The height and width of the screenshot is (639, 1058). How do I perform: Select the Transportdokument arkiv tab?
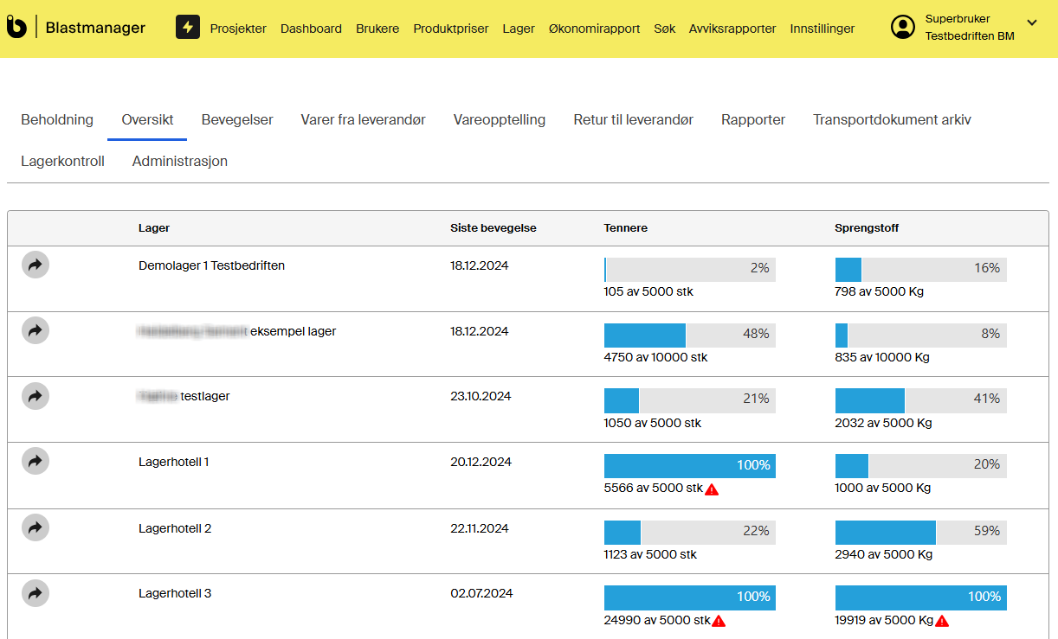(x=891, y=120)
